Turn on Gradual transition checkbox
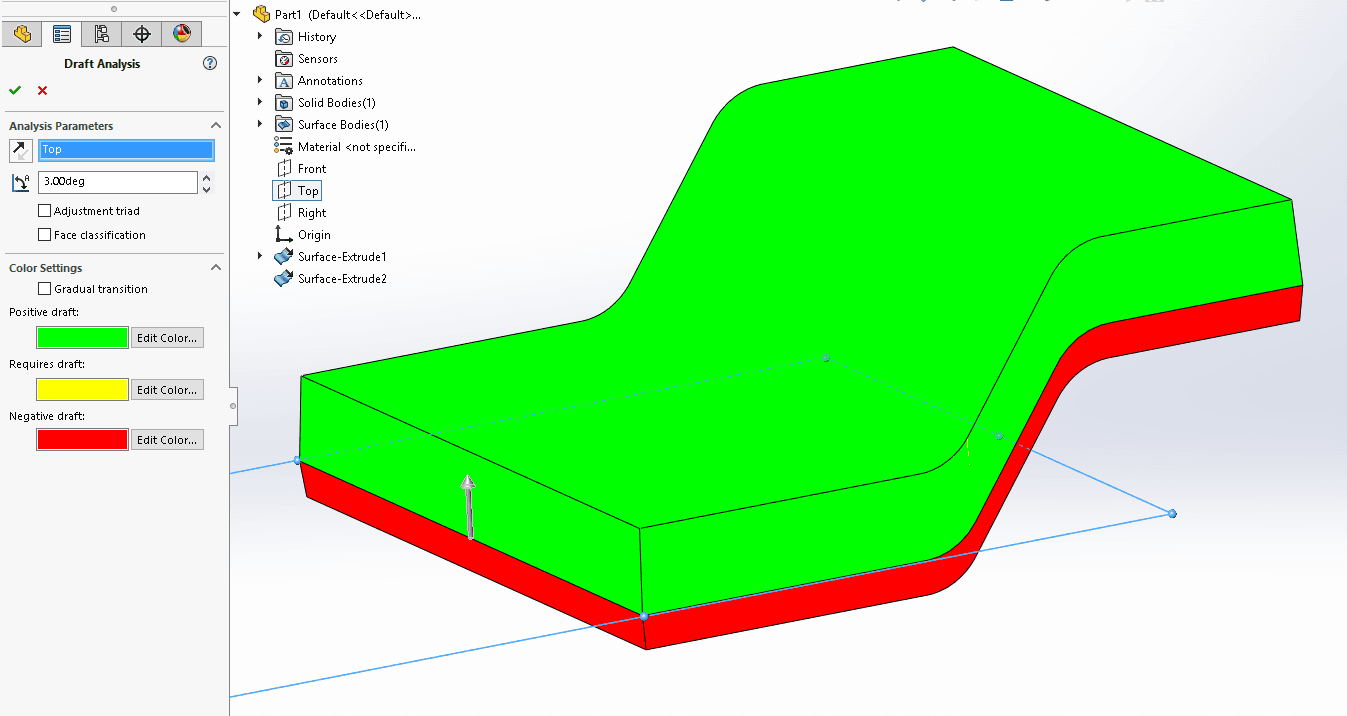The height and width of the screenshot is (716, 1347). click(x=44, y=289)
